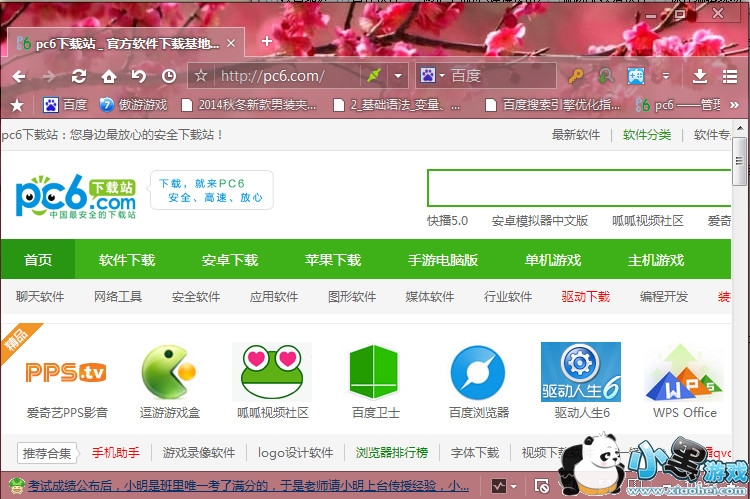This screenshot has width=750, height=499.
Task: Open the browser main menu icon
Action: click(x=729, y=76)
